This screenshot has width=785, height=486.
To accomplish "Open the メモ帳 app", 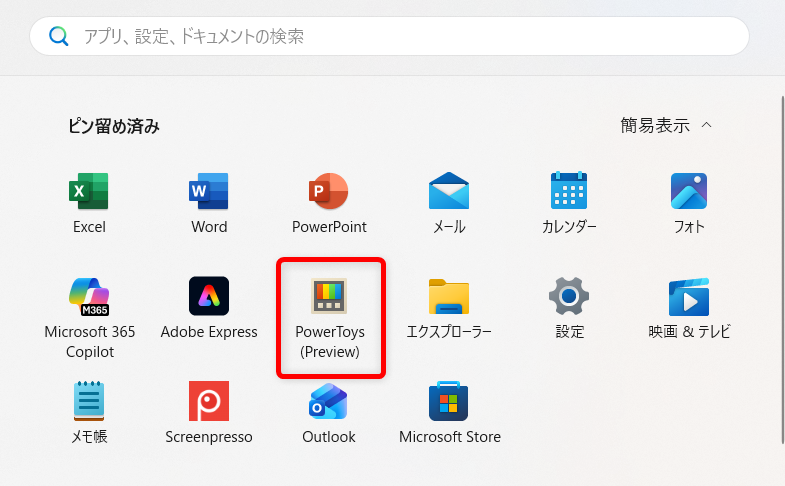I will 89,413.
